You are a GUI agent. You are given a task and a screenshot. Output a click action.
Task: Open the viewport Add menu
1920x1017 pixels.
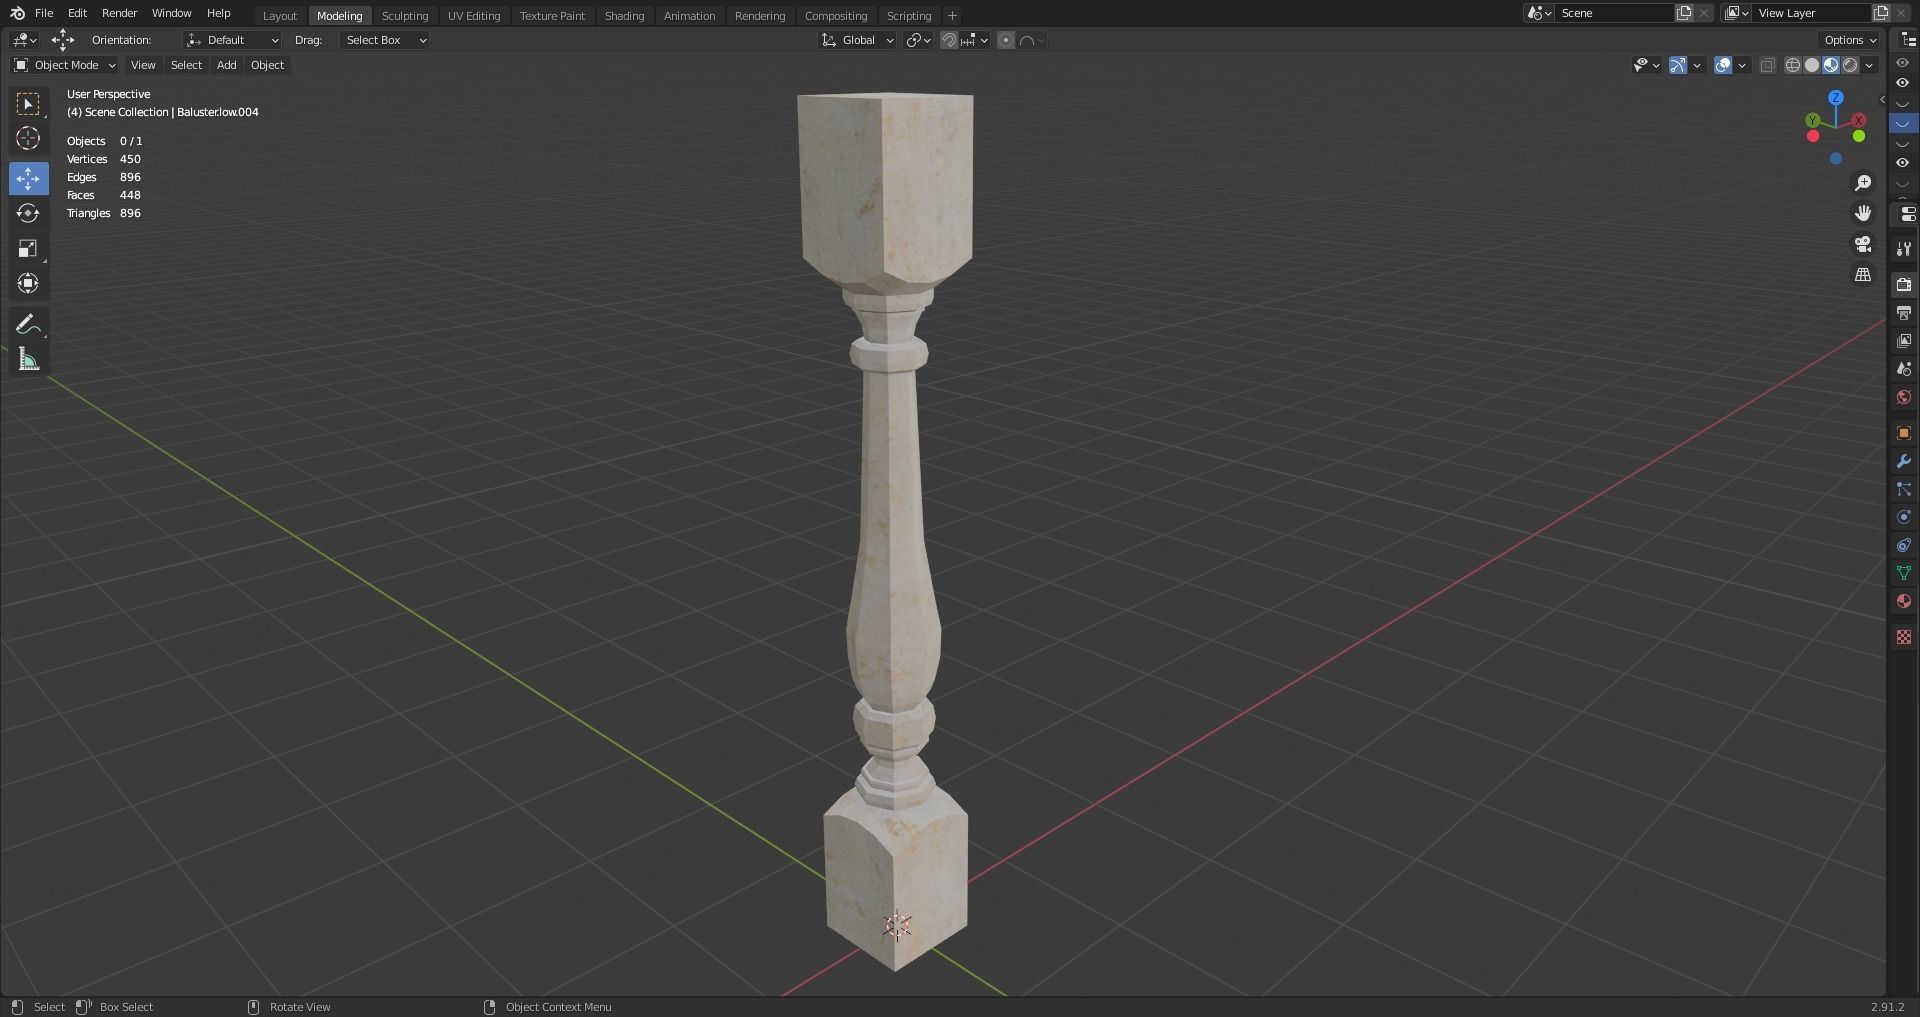(227, 65)
